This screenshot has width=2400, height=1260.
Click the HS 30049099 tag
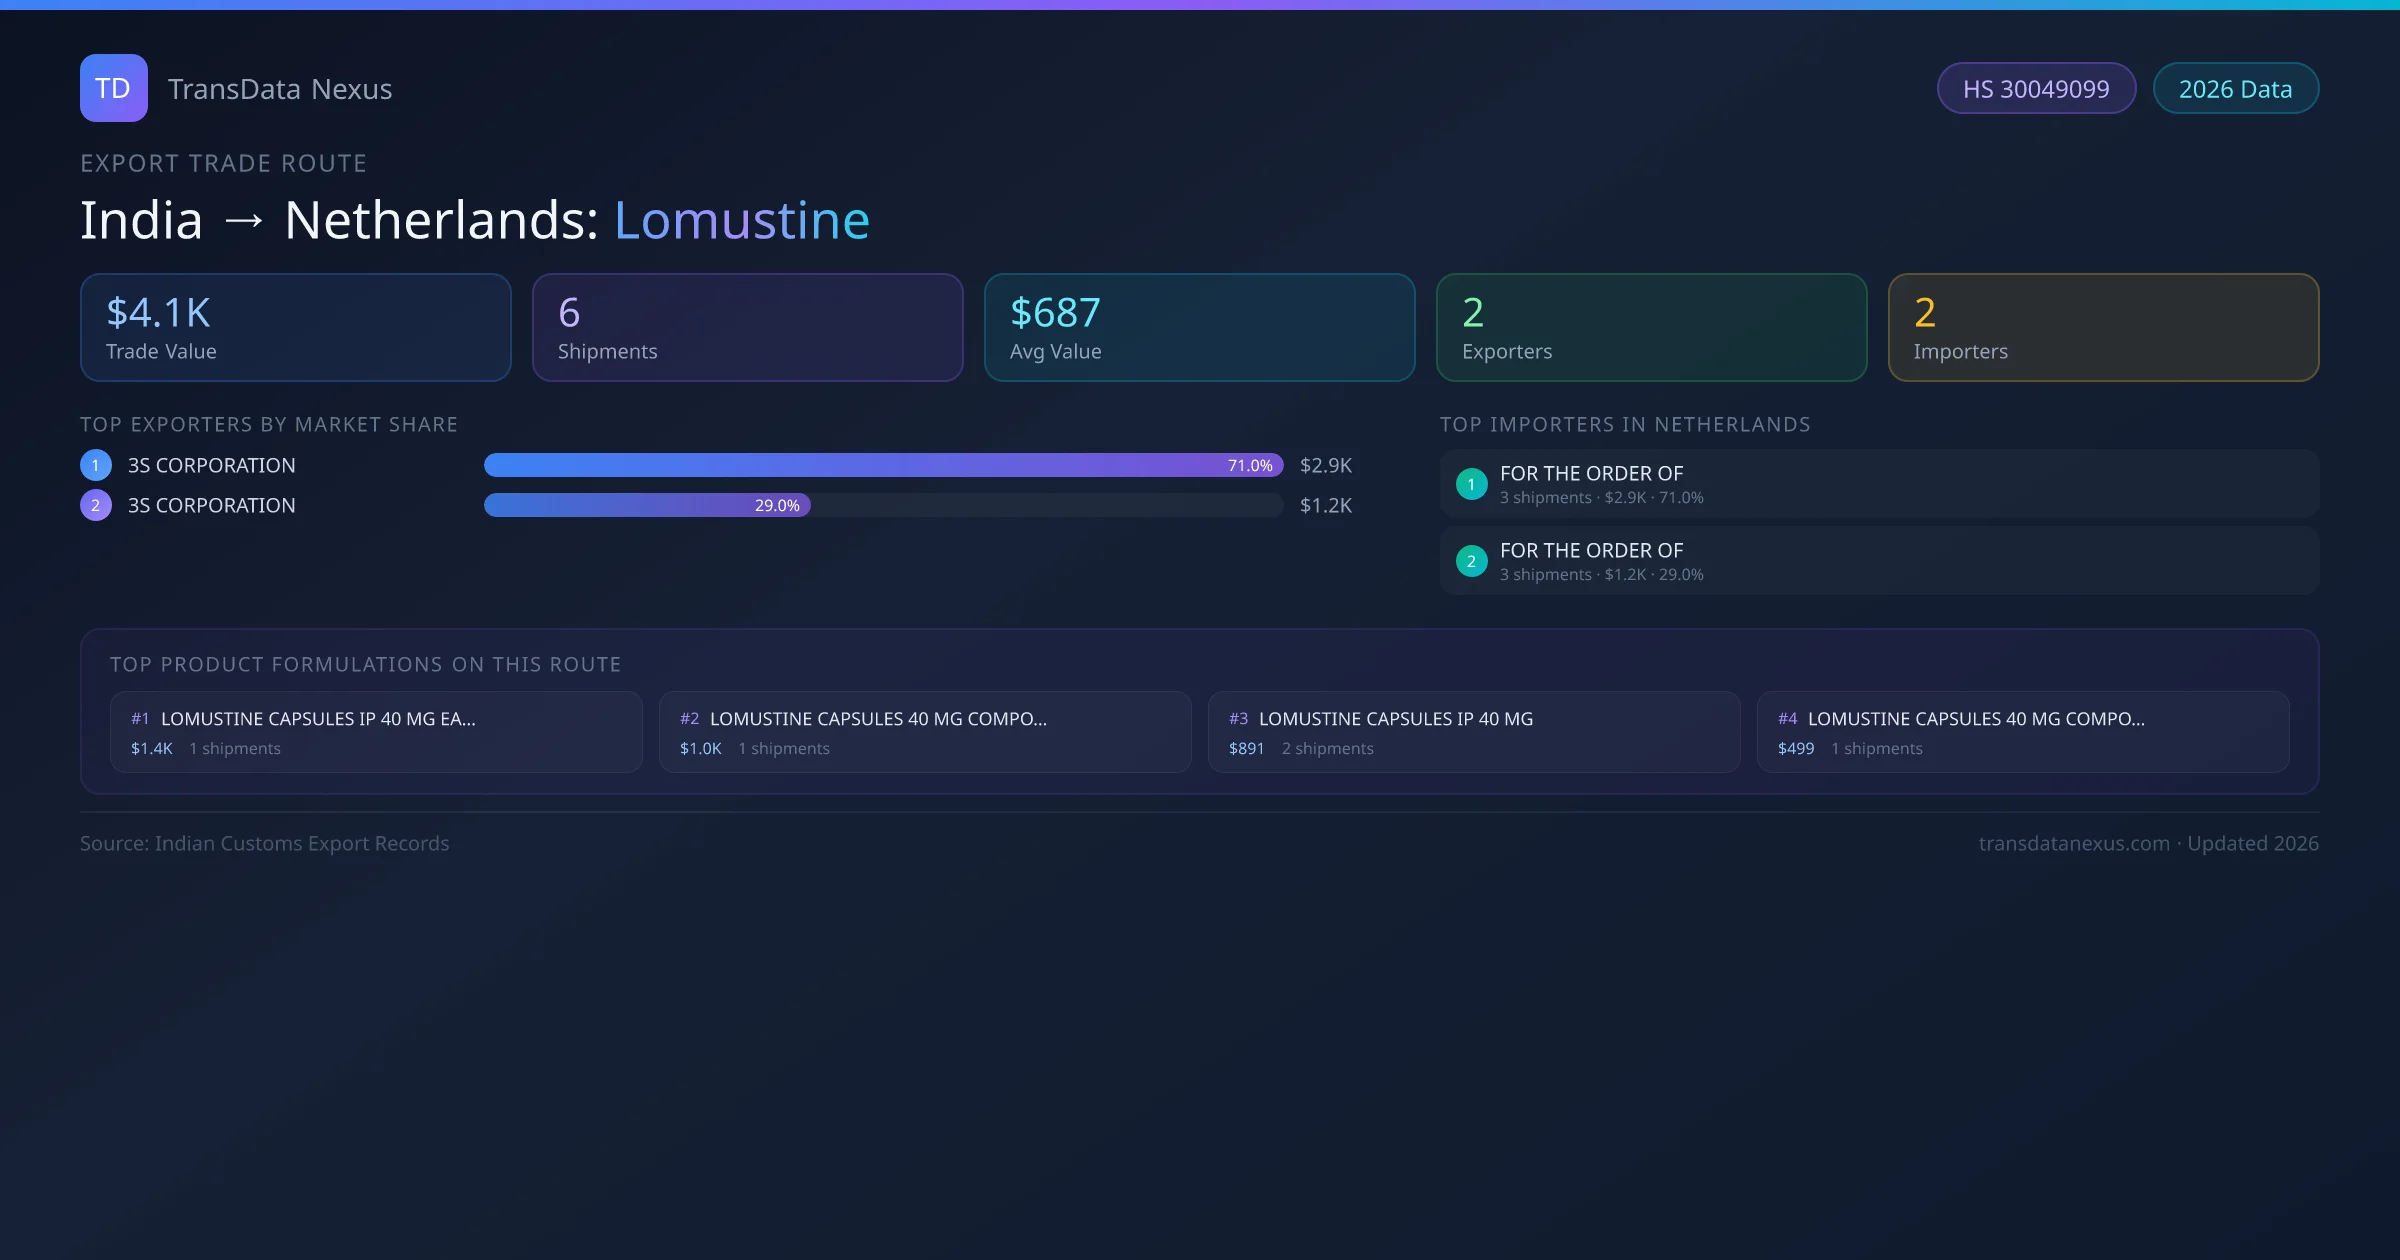pyautogui.click(x=2036, y=89)
